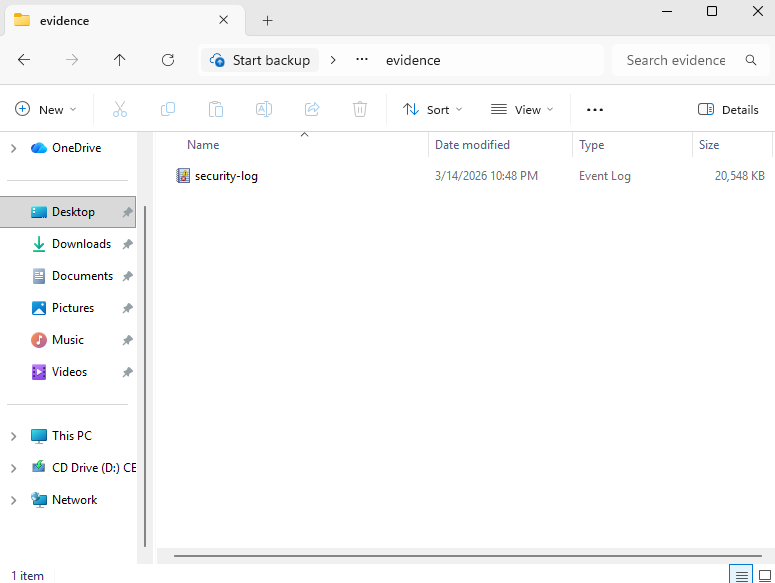Click the Cut scissors icon
Screen dimensions: 775x583
pos(120,109)
